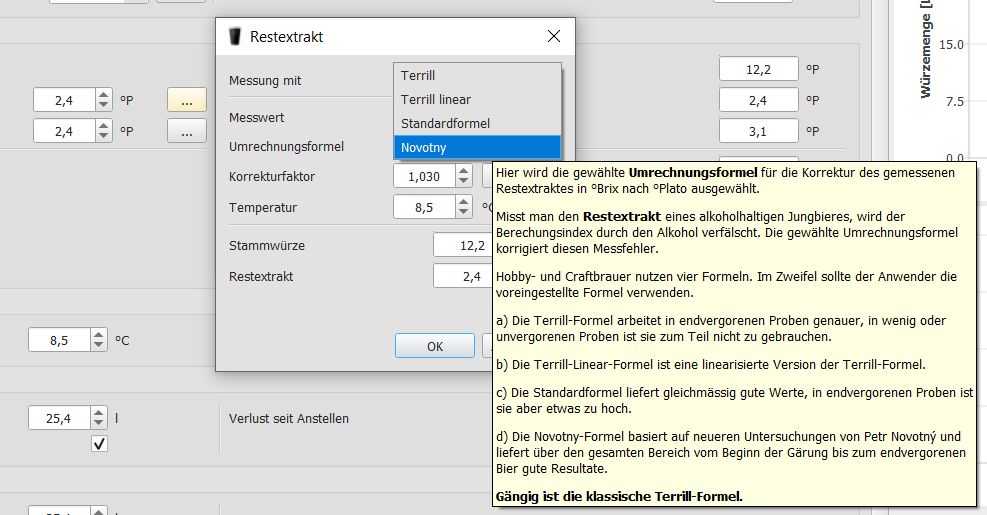
Task: Close the Restextrakt dialog with X
Action: (553, 36)
